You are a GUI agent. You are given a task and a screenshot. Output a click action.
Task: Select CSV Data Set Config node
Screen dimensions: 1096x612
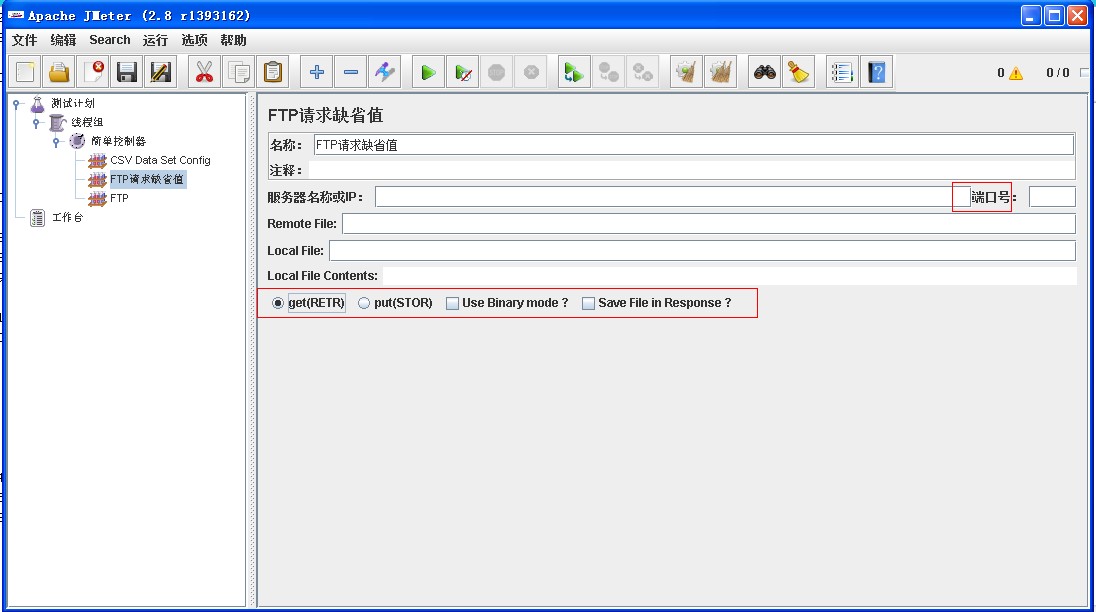pyautogui.click(x=160, y=160)
